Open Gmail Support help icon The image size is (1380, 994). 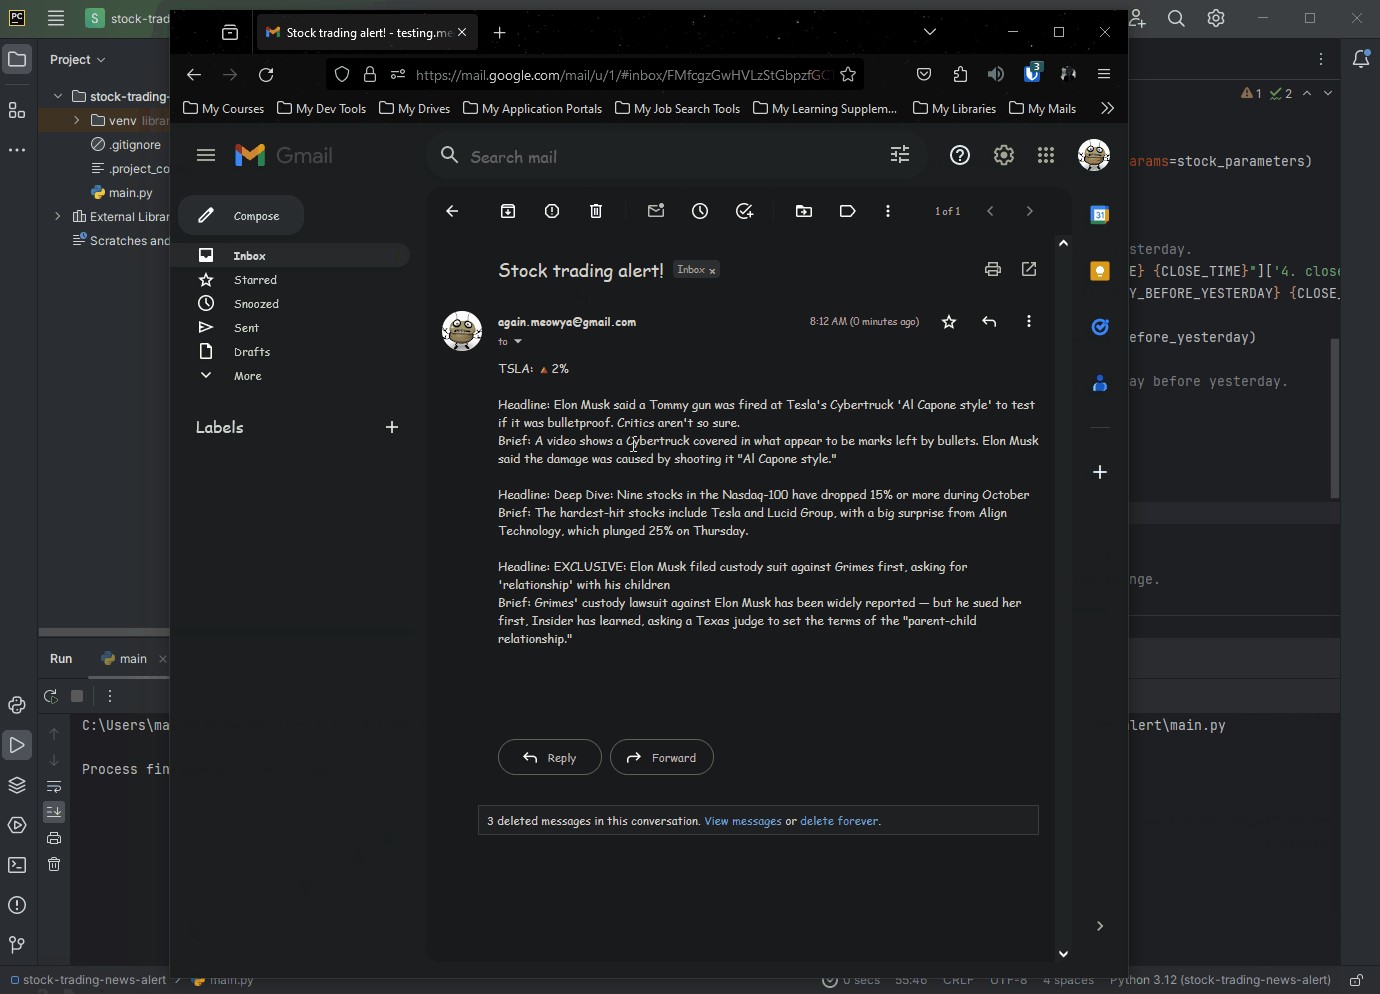(x=960, y=156)
